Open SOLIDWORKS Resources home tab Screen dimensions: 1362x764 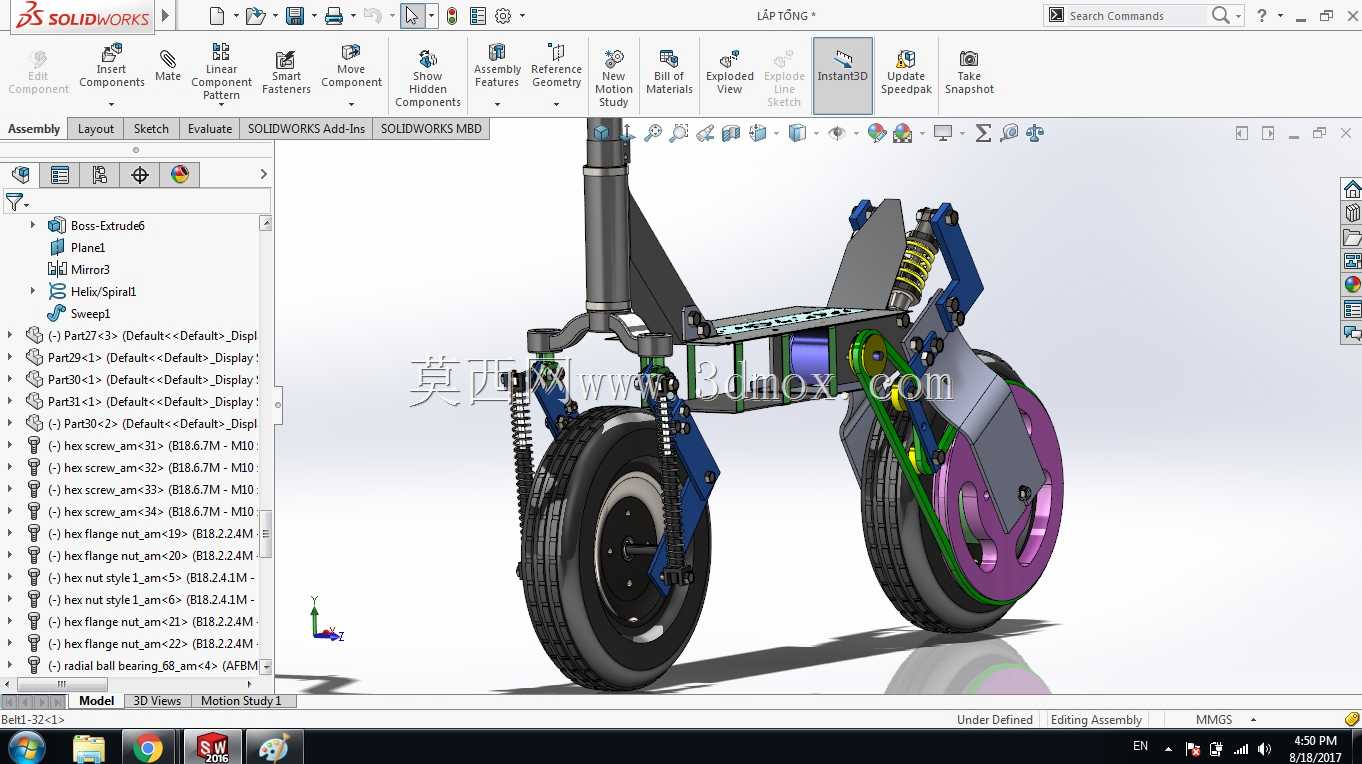tap(1352, 189)
